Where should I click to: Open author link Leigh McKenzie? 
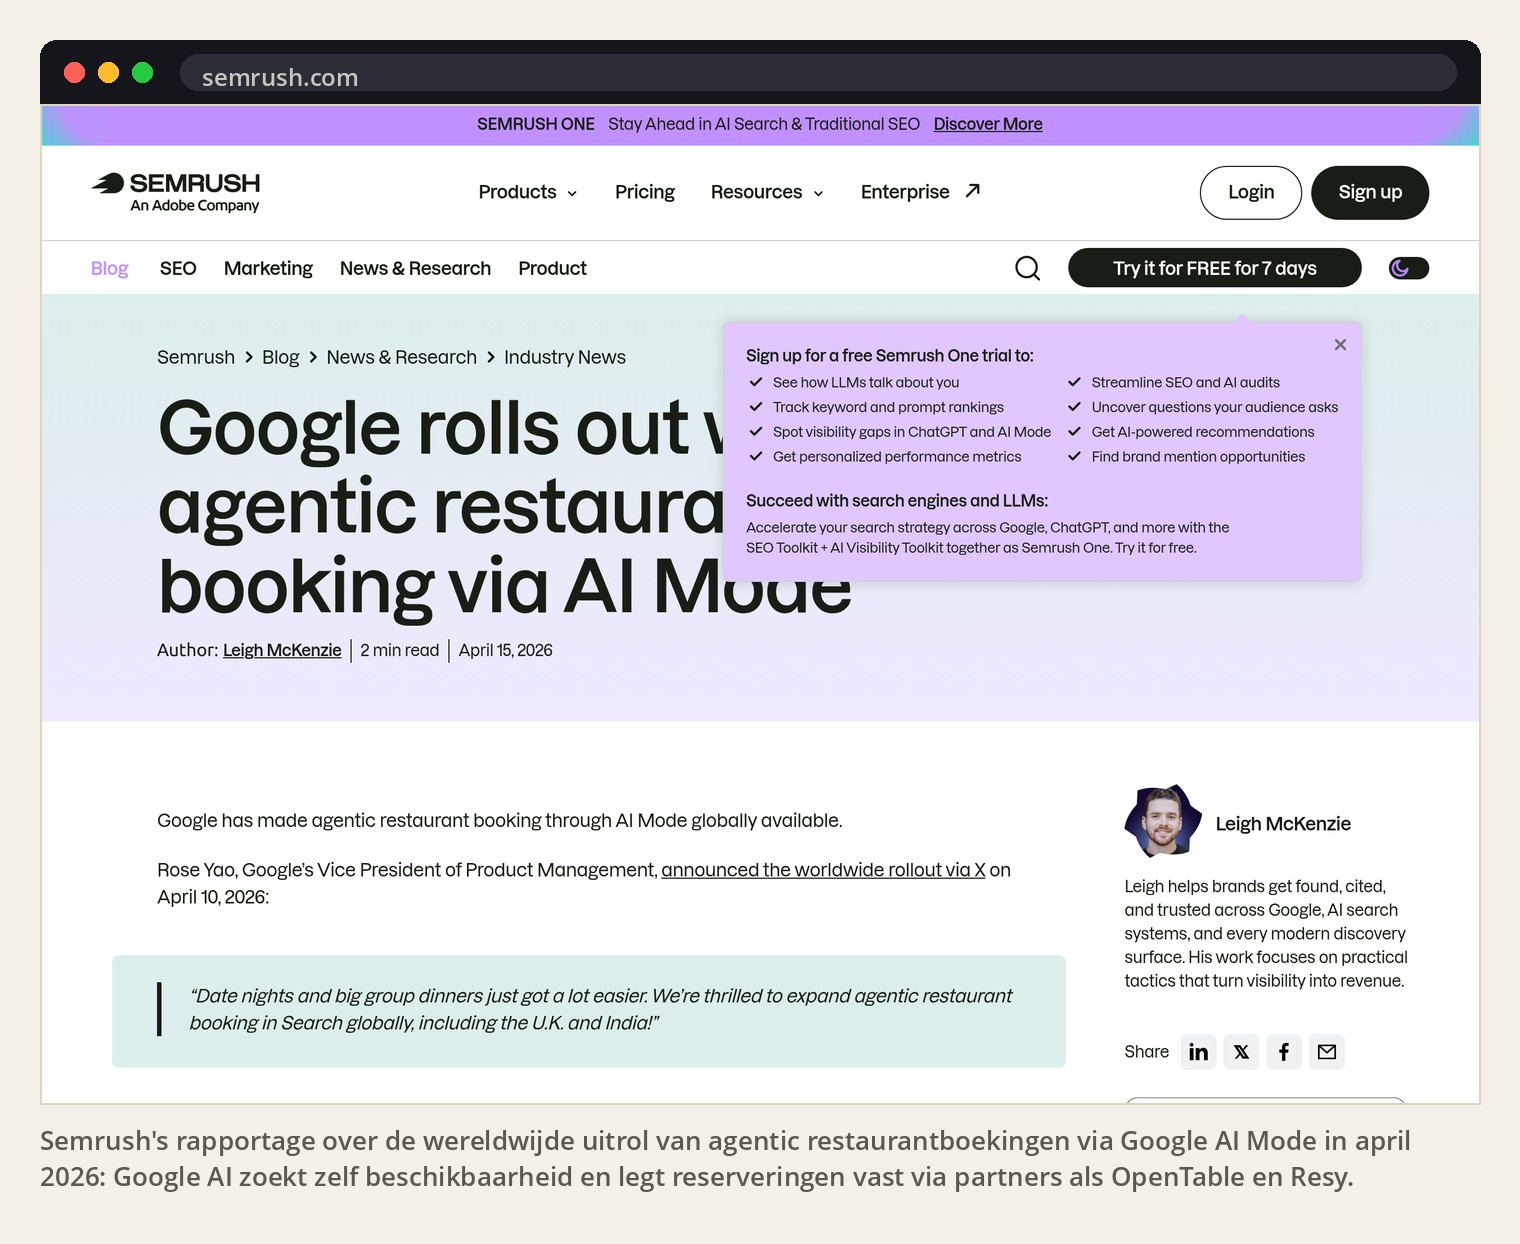[x=282, y=650]
